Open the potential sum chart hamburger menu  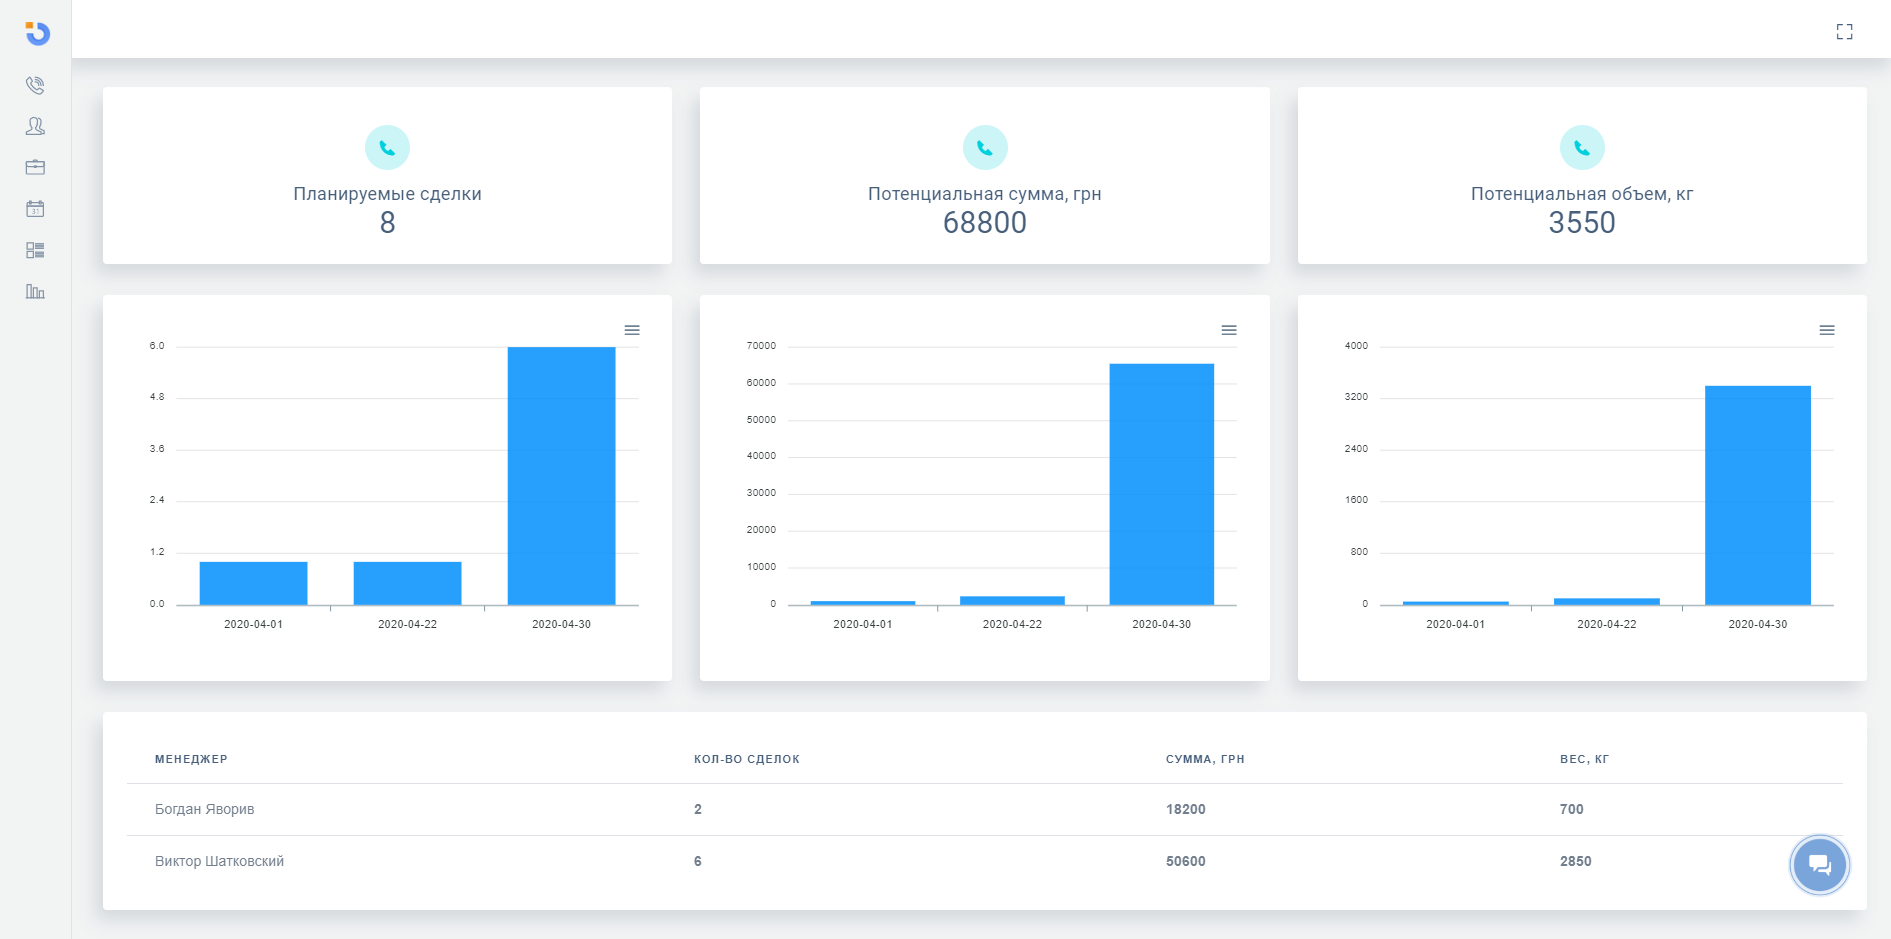[x=1229, y=330]
